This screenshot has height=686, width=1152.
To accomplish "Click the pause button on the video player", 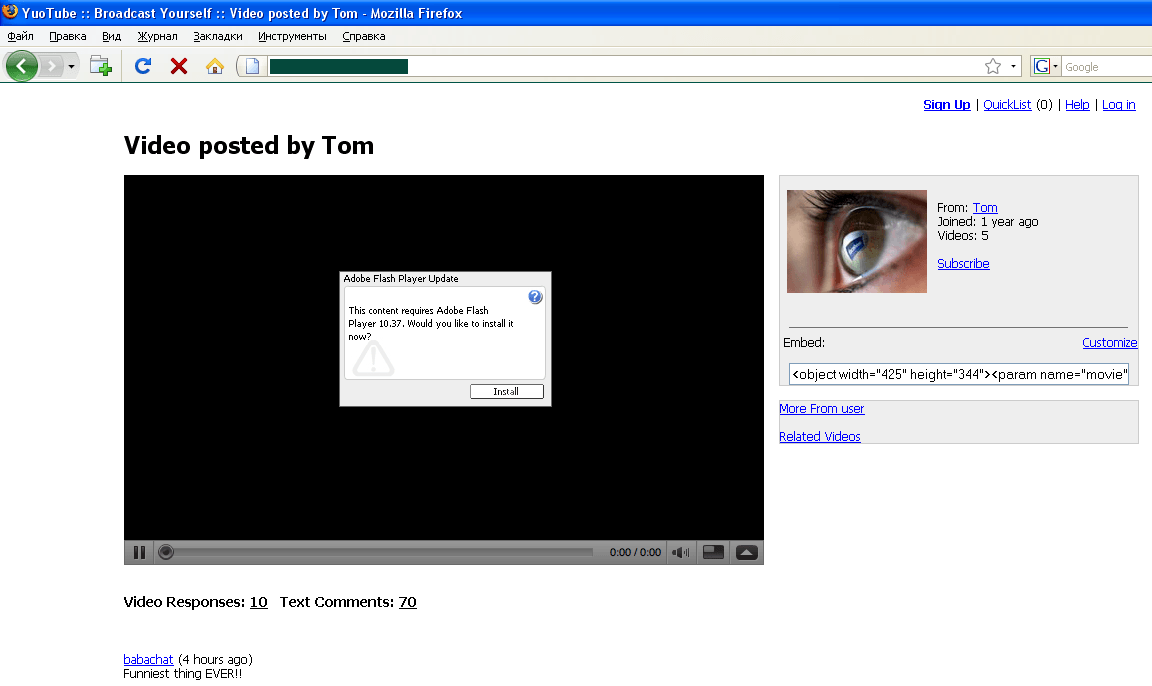I will 139,552.
